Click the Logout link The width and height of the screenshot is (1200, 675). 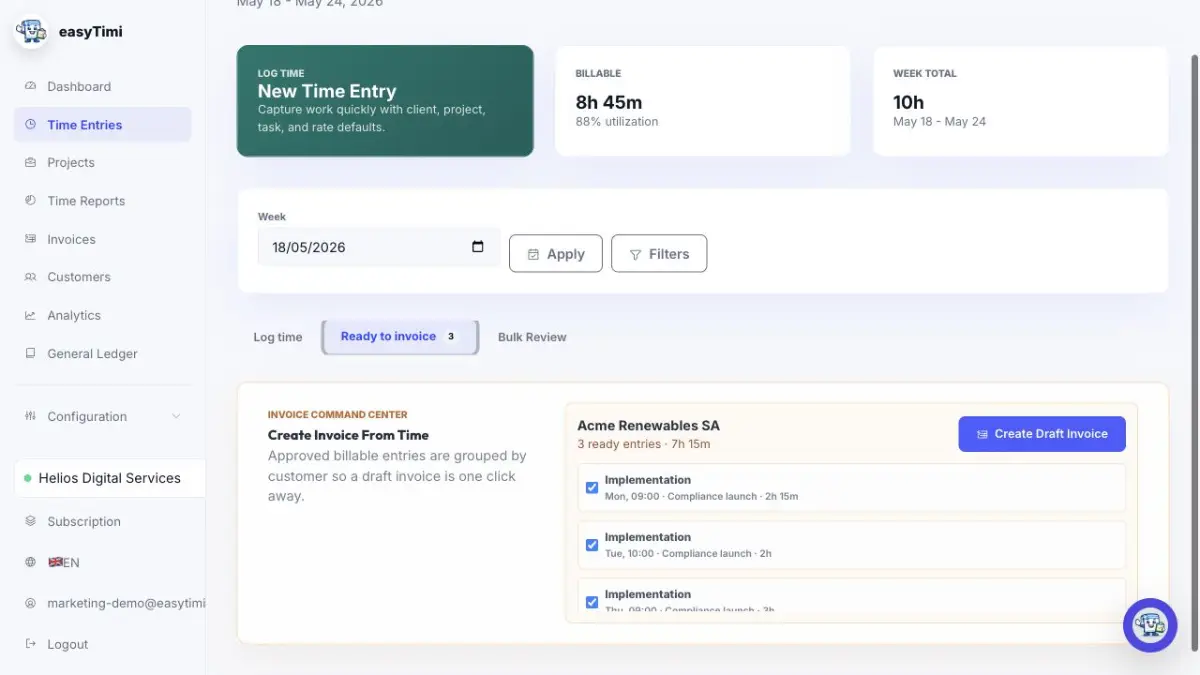[x=68, y=645]
